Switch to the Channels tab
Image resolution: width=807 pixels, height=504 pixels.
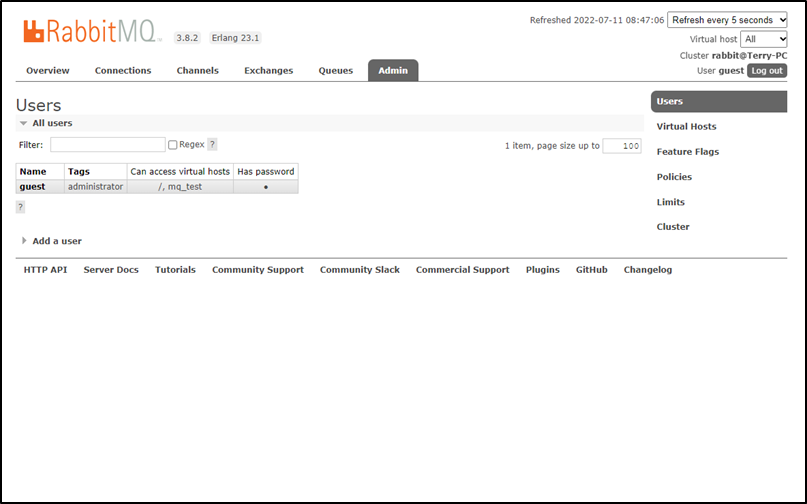198,71
